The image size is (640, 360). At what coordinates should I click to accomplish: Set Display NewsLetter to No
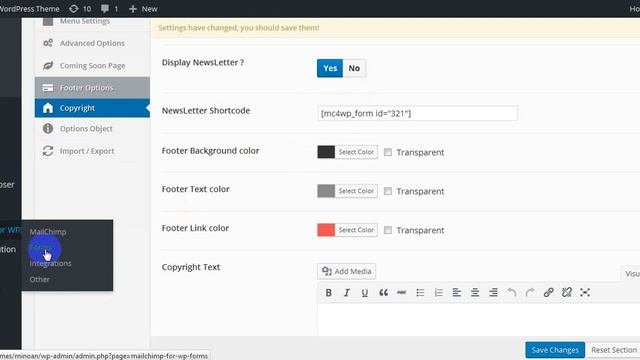[x=354, y=68]
